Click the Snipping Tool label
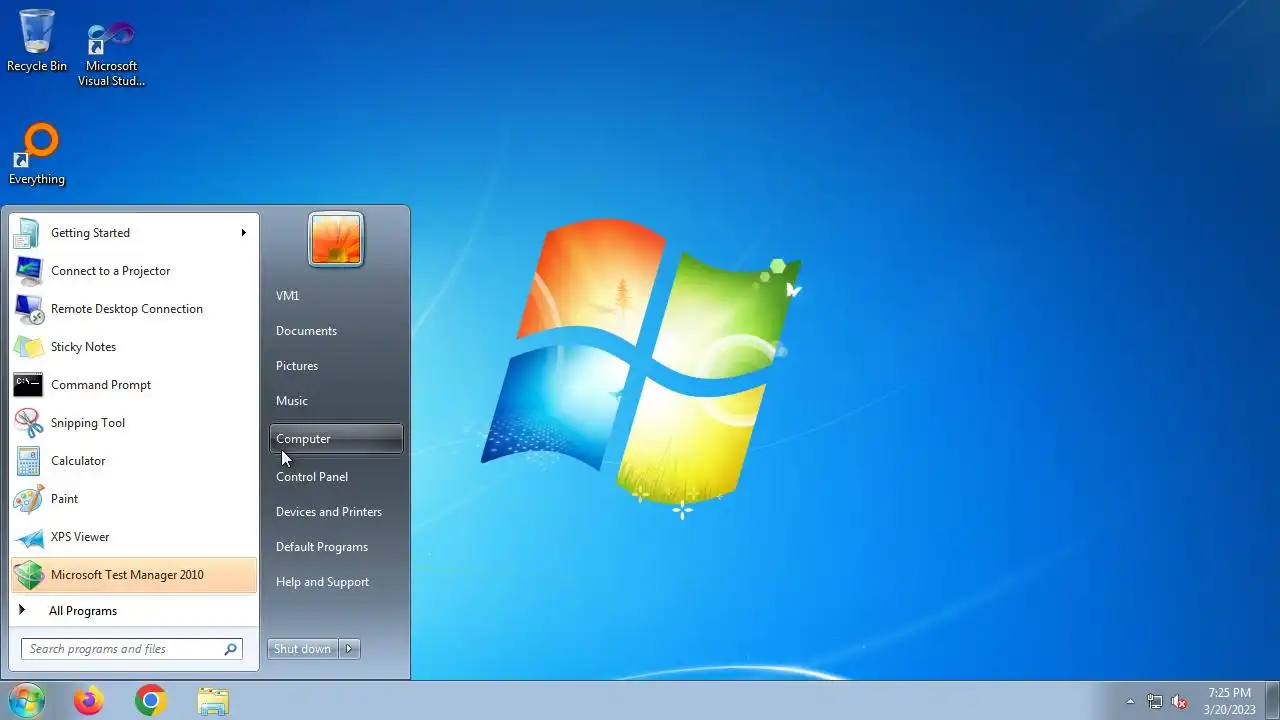The image size is (1280, 720). click(88, 423)
